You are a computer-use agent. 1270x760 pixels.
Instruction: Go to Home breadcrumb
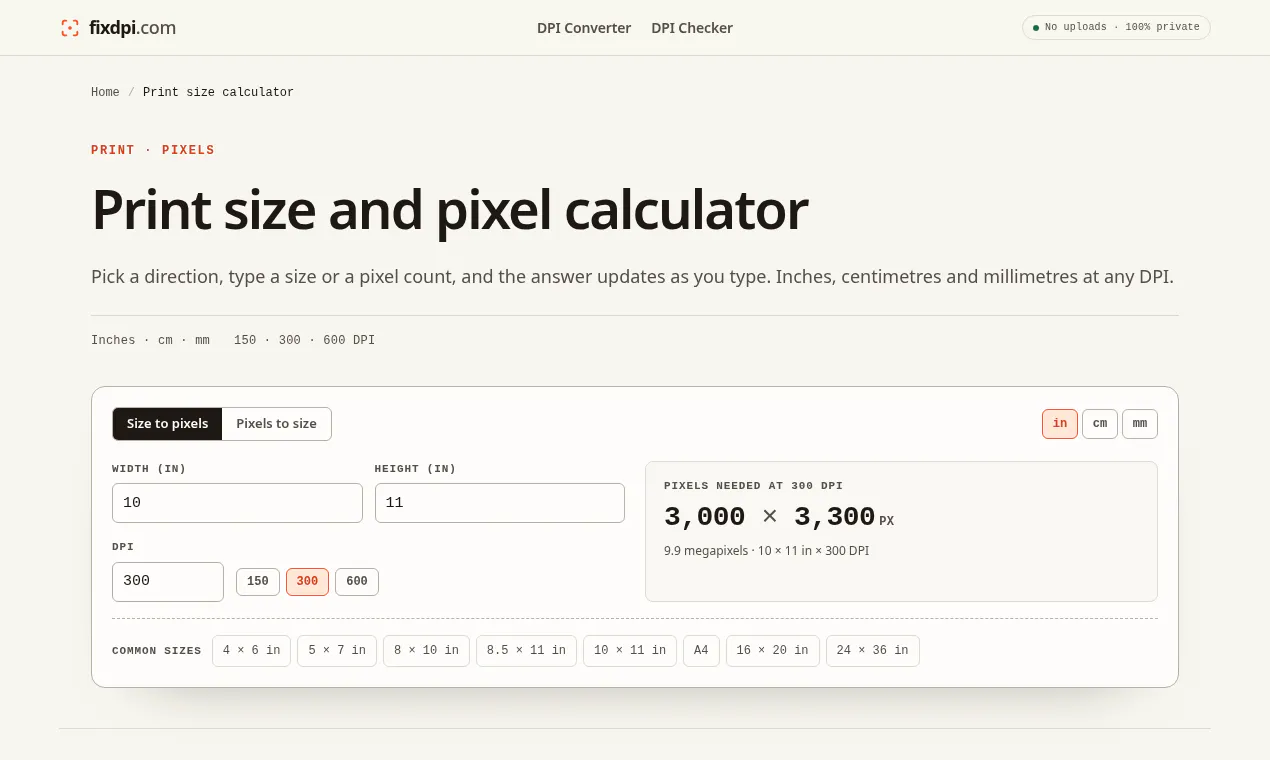(105, 92)
